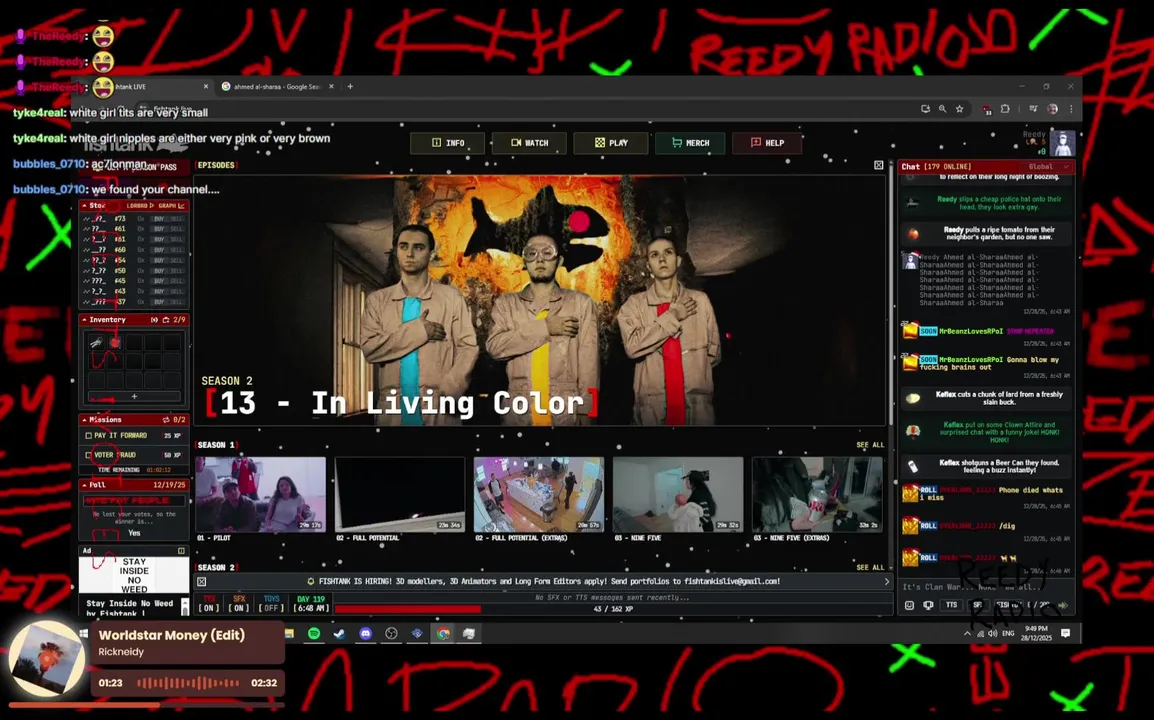Open the browser extensions puzzle icon
Screen dimensions: 1154x720
tap(1005, 109)
